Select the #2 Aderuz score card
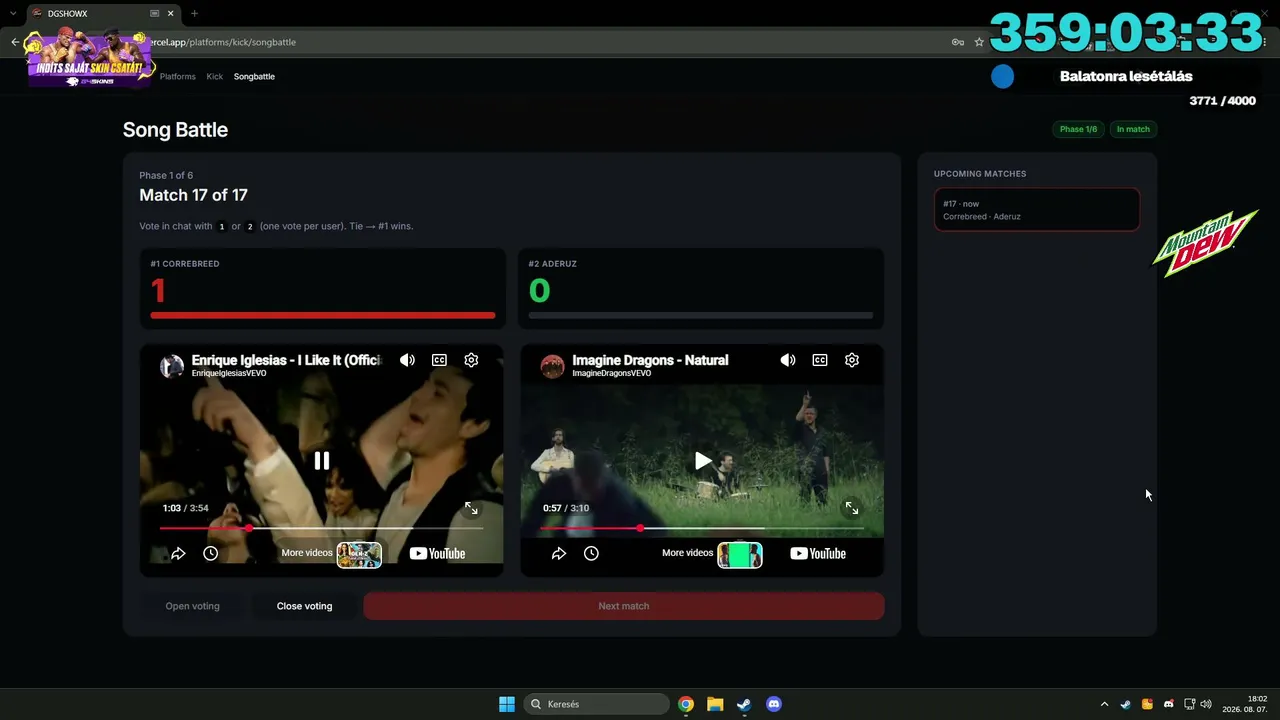This screenshot has height=720, width=1280. tap(701, 288)
